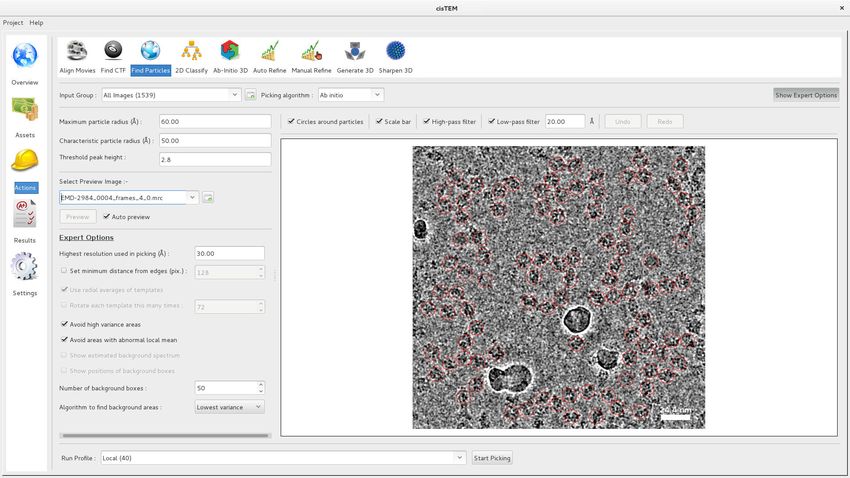The width and height of the screenshot is (850, 478).
Task: Click the Threshold peak height field
Action: (x=215, y=159)
